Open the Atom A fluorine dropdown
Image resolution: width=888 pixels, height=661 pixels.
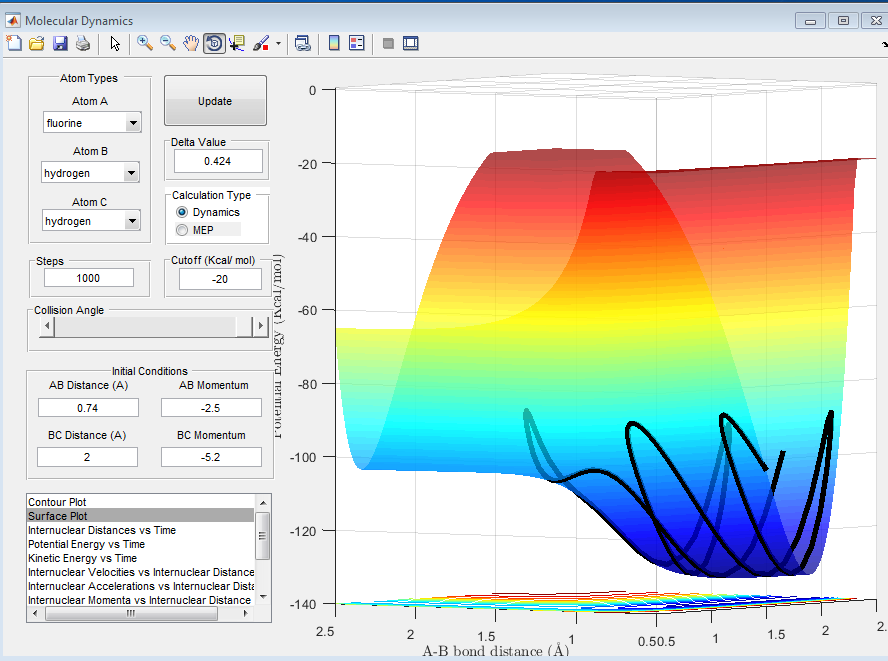tap(133, 123)
